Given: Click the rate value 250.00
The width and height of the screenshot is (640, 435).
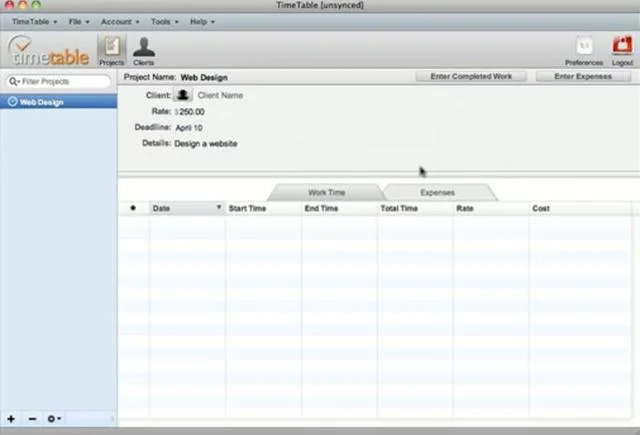Looking at the screenshot, I should pyautogui.click(x=190, y=111).
